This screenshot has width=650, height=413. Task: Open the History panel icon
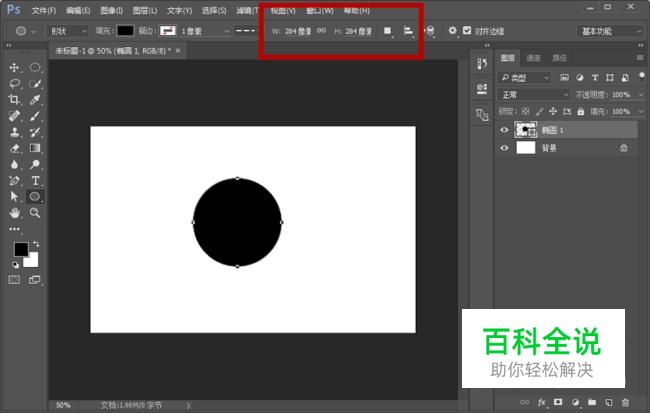tap(482, 64)
